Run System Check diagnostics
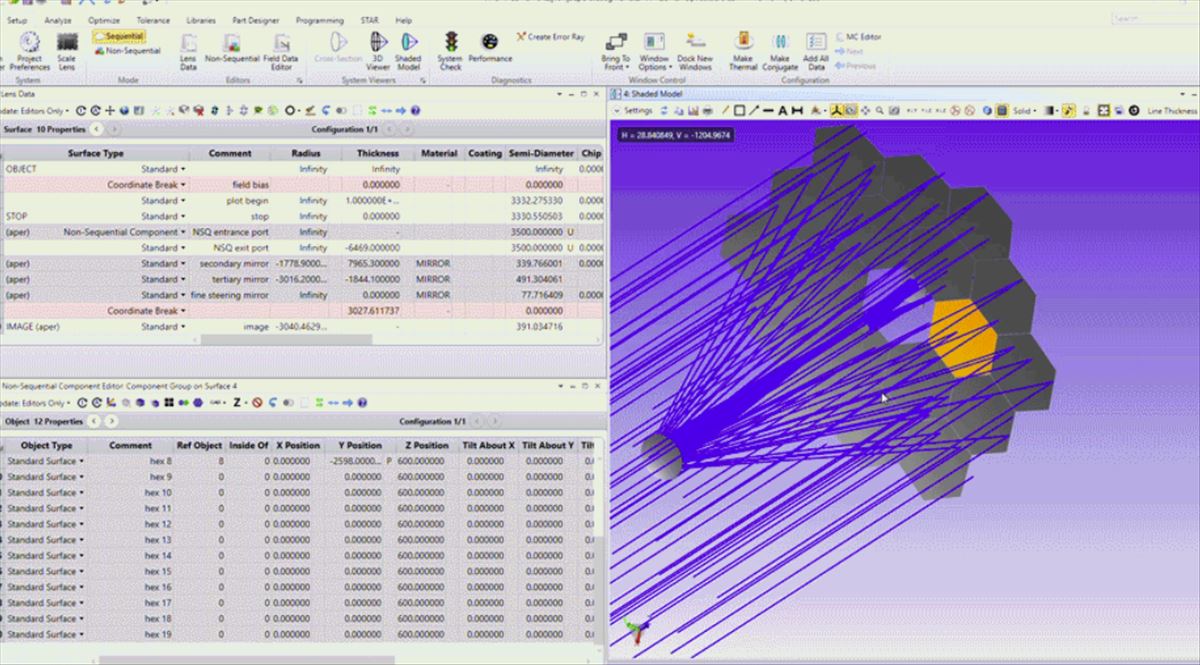The image size is (1200, 665). click(451, 51)
